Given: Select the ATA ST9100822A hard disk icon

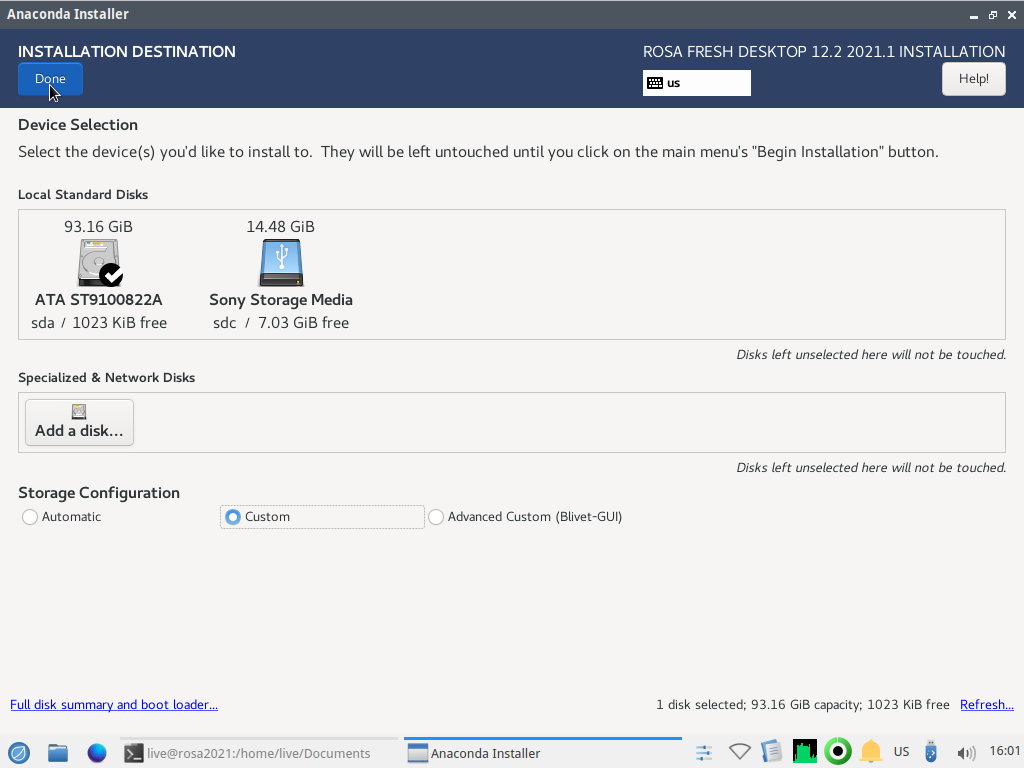Looking at the screenshot, I should click(99, 264).
